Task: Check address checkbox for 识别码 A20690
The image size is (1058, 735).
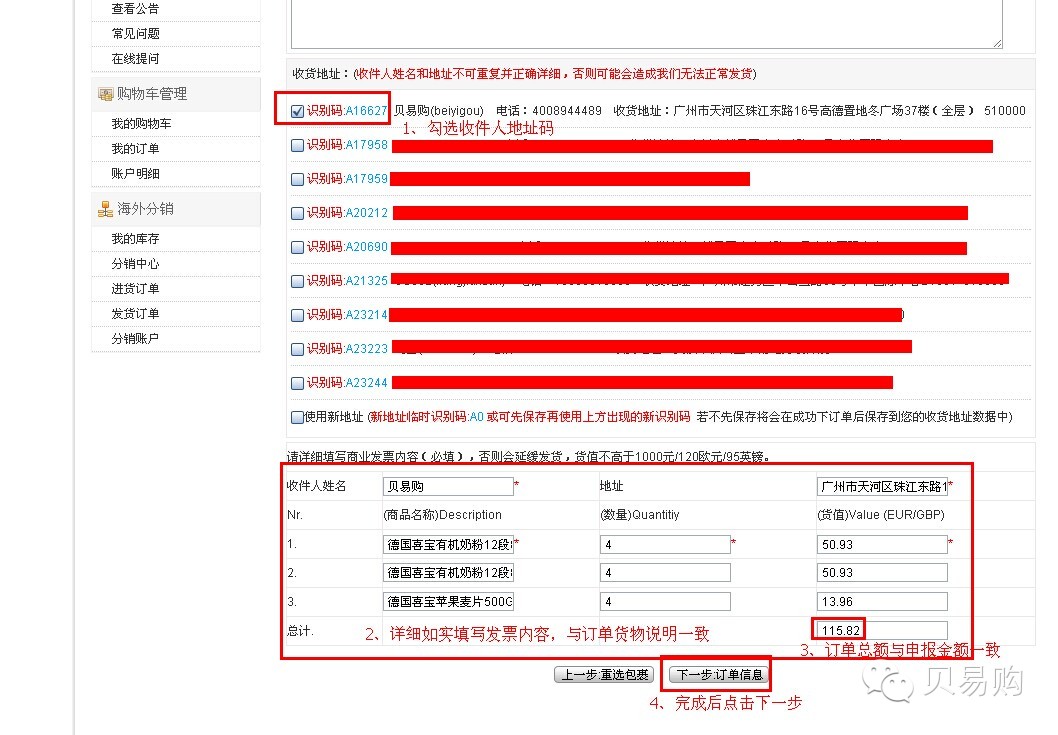Action: 297,247
